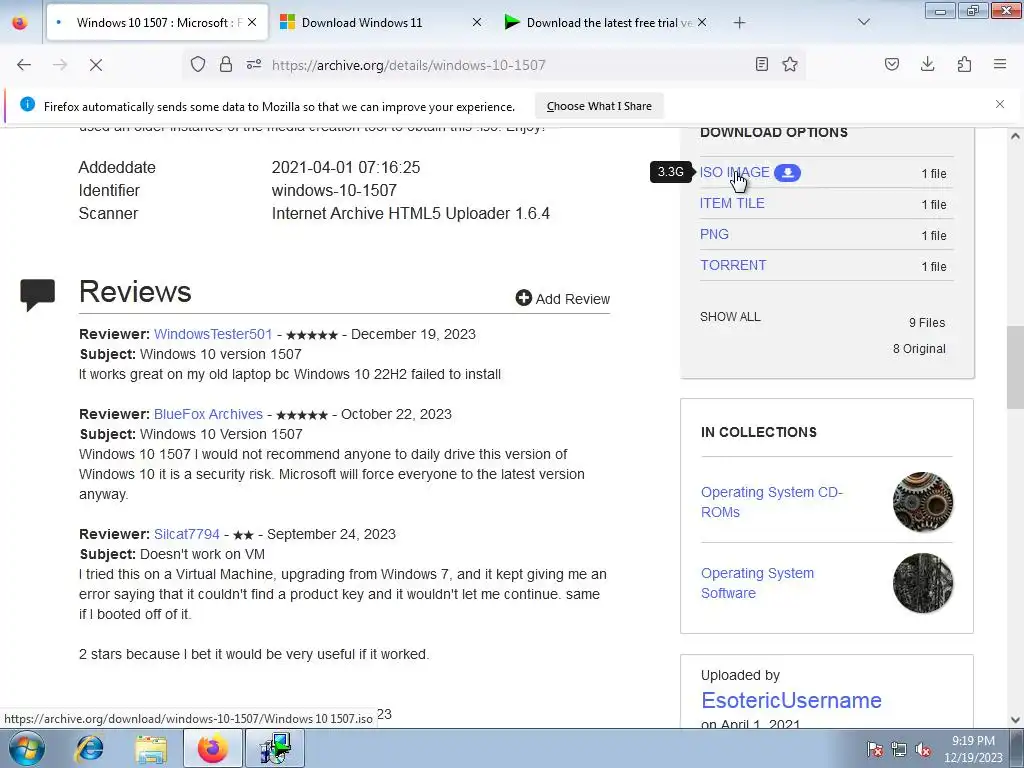1024x768 pixels.
Task: Open the network computers taskbar program
Action: (275, 748)
